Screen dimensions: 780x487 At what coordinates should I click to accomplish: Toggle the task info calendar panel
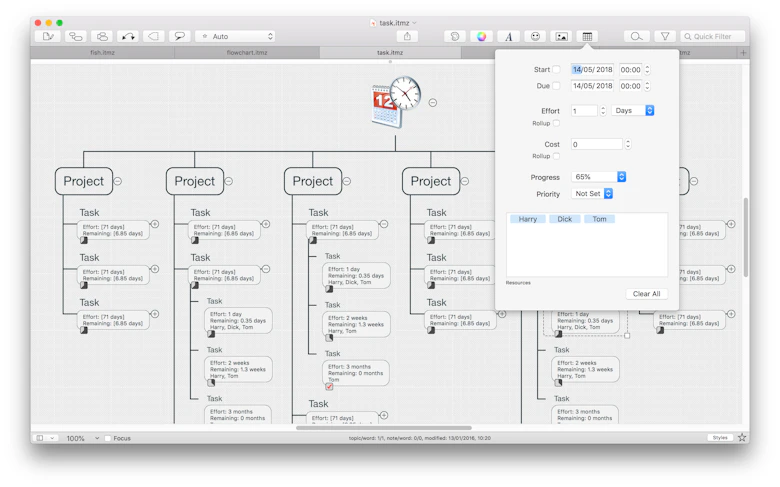[x=588, y=36]
